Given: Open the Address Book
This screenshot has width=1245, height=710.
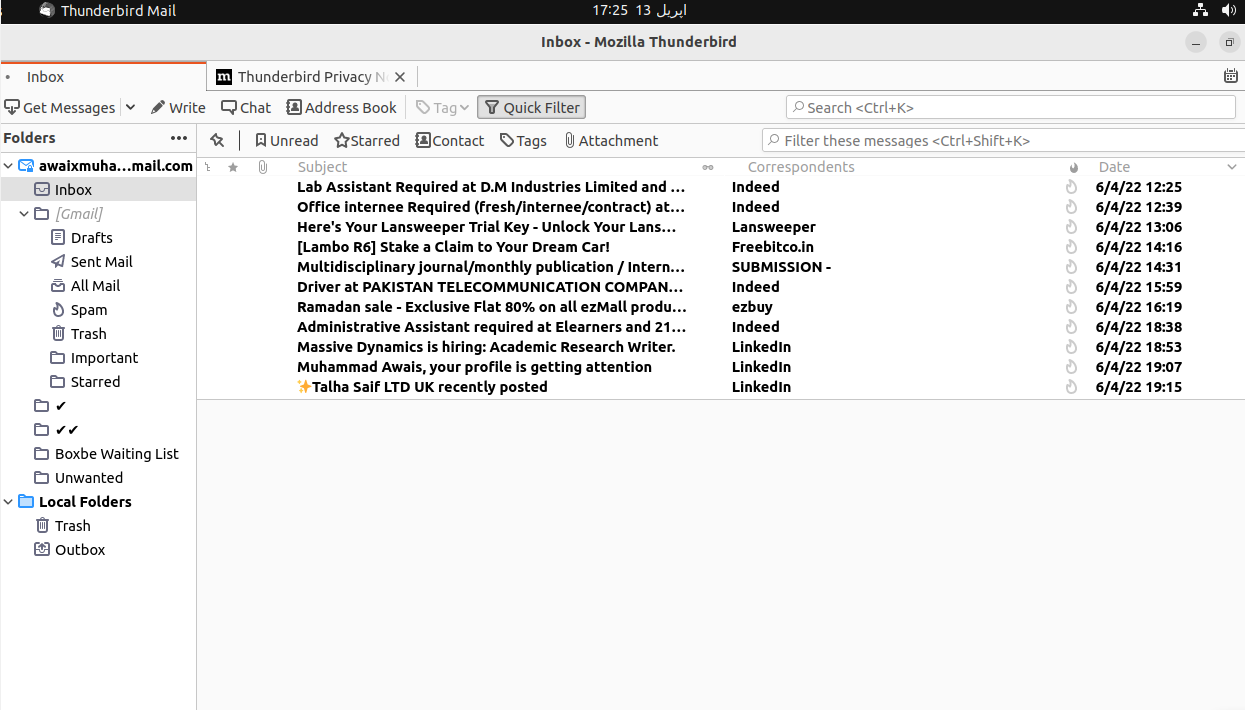Looking at the screenshot, I should pos(341,107).
